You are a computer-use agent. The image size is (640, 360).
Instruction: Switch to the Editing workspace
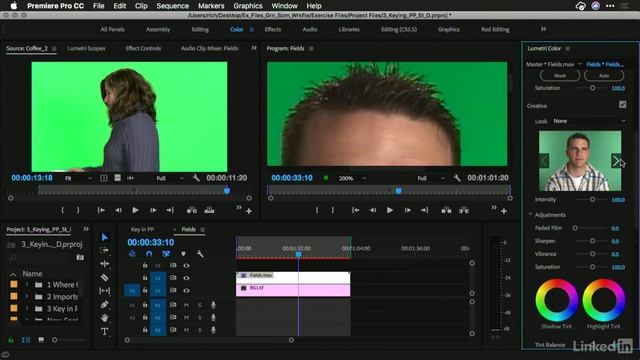click(x=200, y=29)
